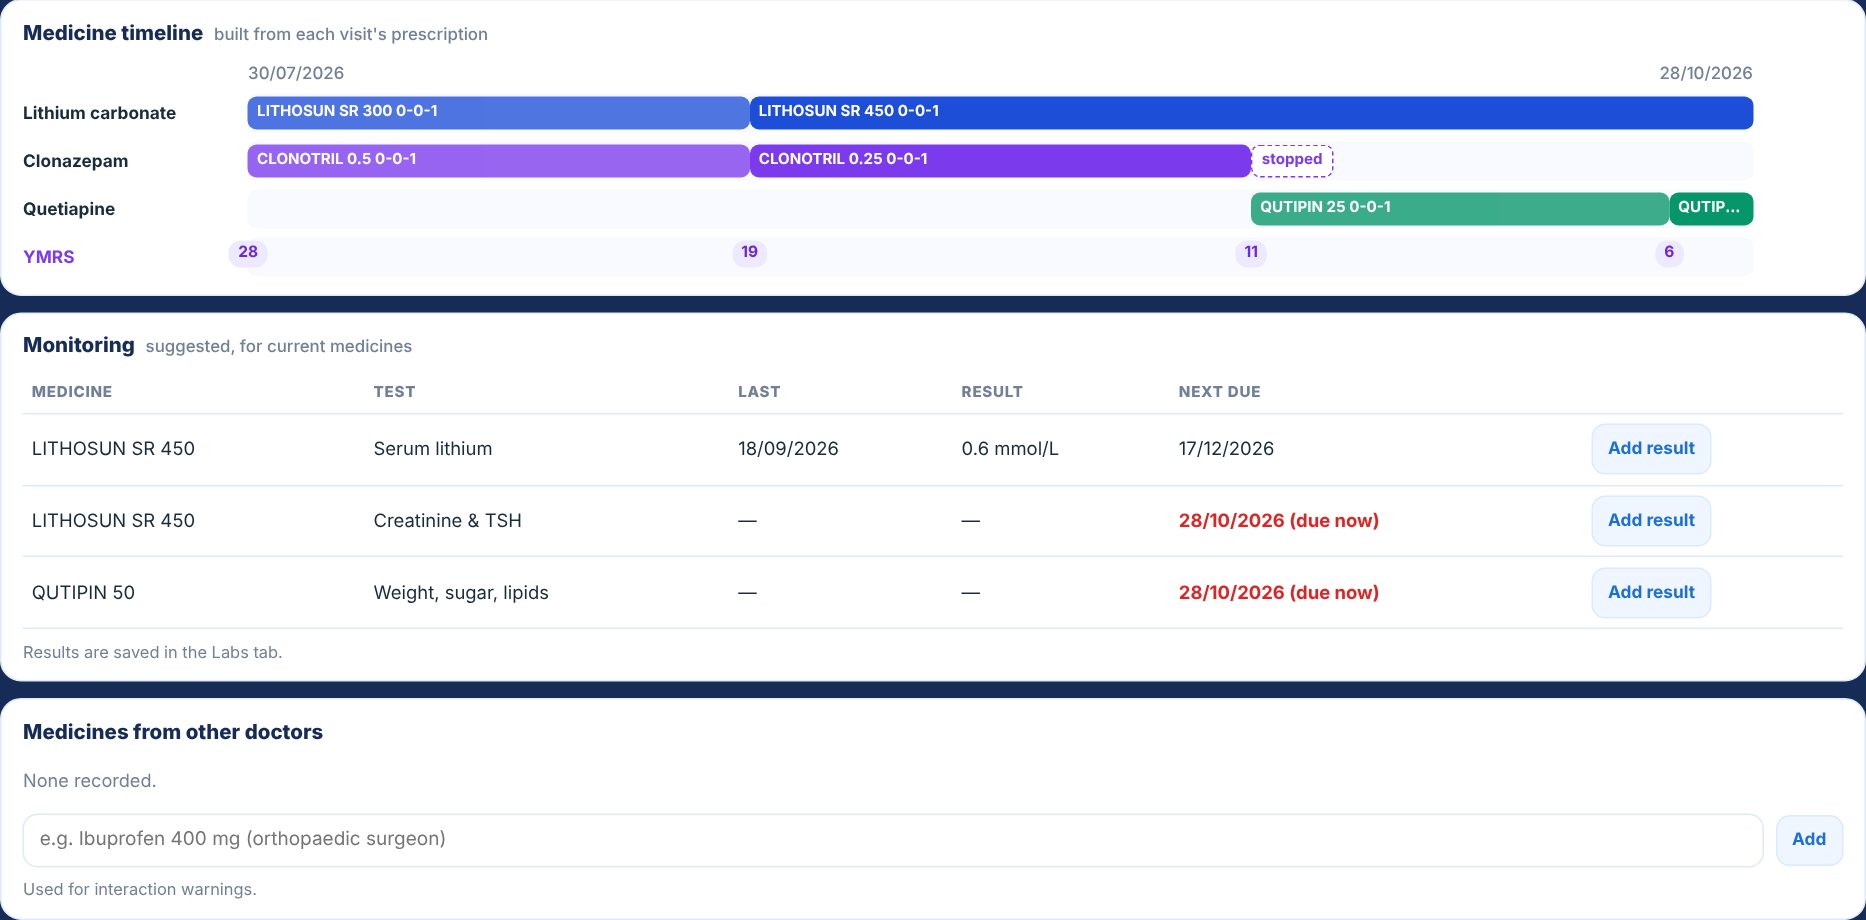
Task: Click 'Results are saved in the Labs tab' note
Action: pyautogui.click(x=153, y=653)
